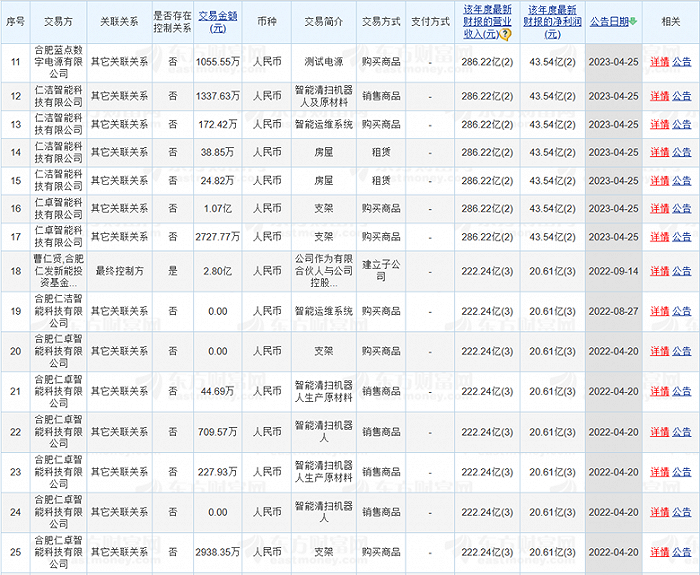Select the 227.93万 amount cell
Image resolution: width=700 pixels, height=575 pixels.
(x=218, y=472)
